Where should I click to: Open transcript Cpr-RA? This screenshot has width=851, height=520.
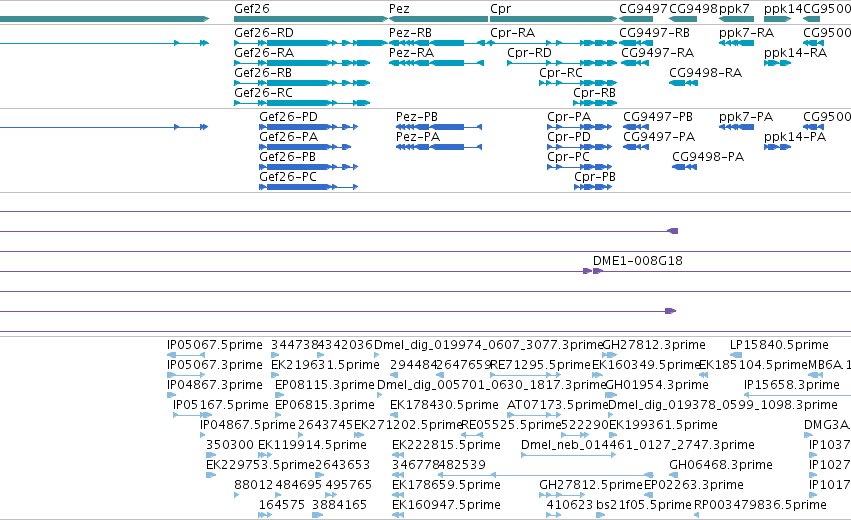click(x=553, y=43)
